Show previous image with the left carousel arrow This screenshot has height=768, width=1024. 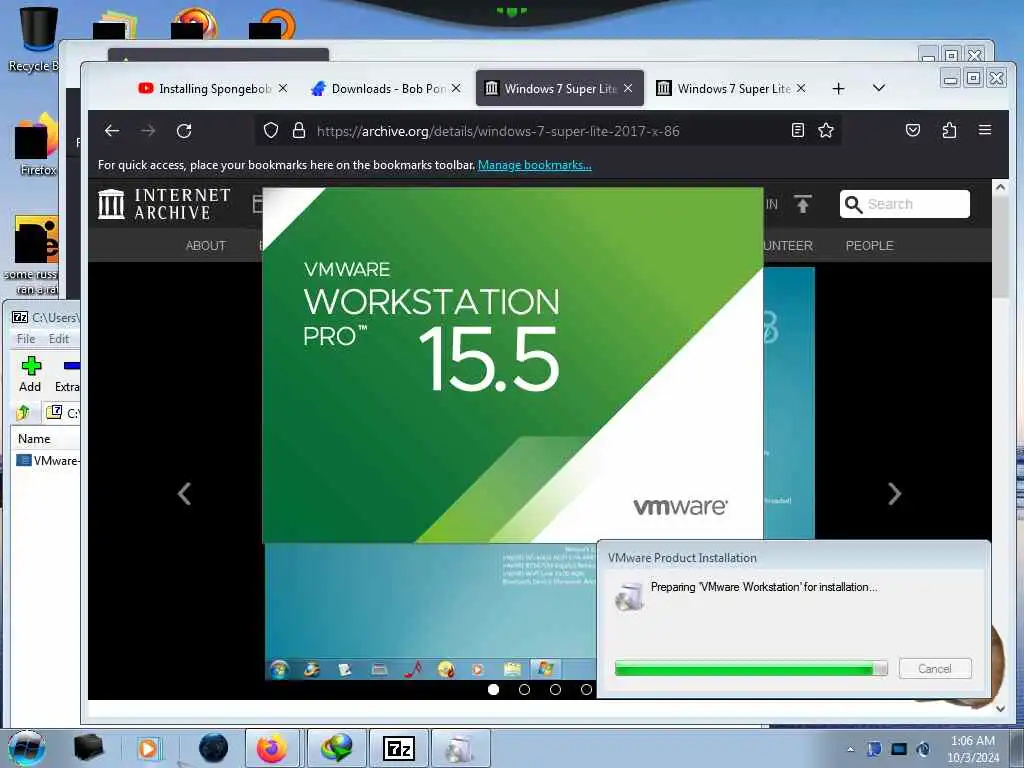point(184,494)
